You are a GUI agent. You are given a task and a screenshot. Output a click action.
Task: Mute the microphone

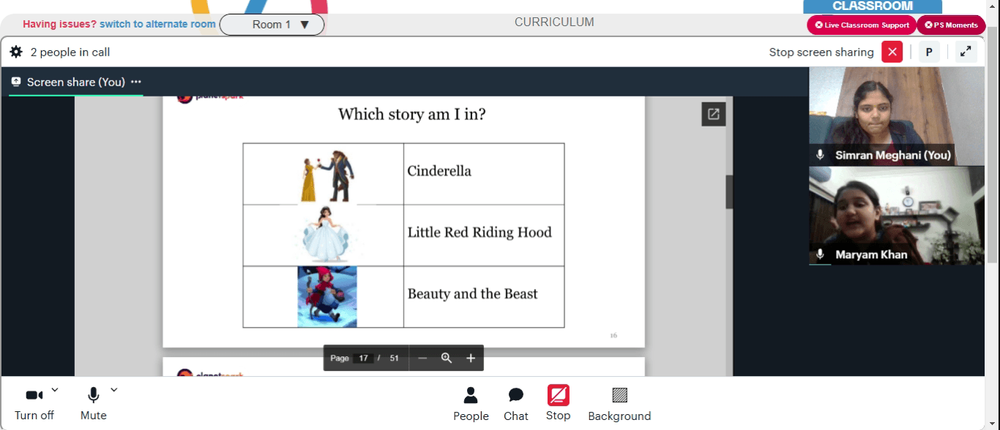[x=93, y=403]
